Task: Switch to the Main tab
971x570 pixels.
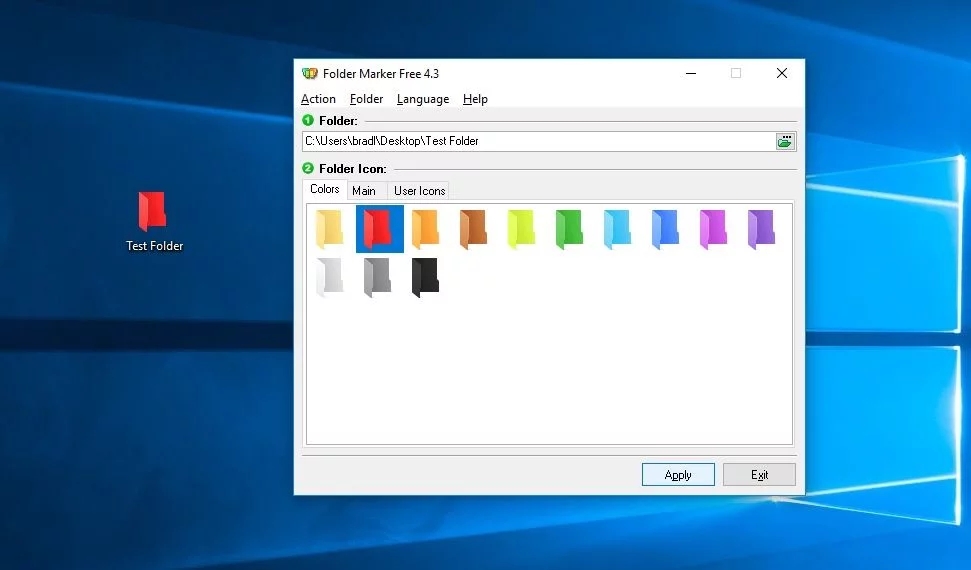Action: [364, 191]
